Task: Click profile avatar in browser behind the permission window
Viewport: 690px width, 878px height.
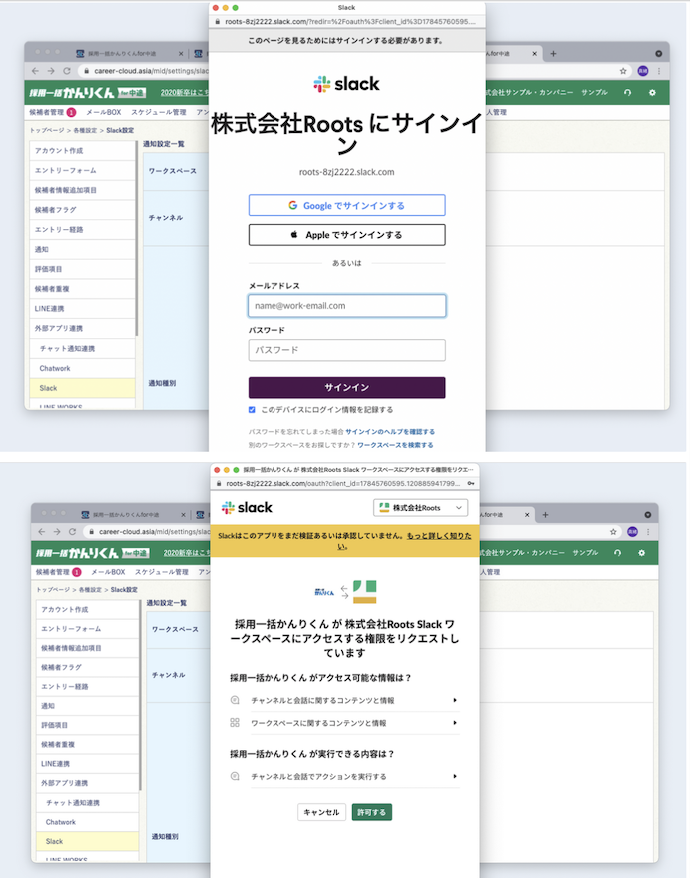Action: tap(632, 531)
